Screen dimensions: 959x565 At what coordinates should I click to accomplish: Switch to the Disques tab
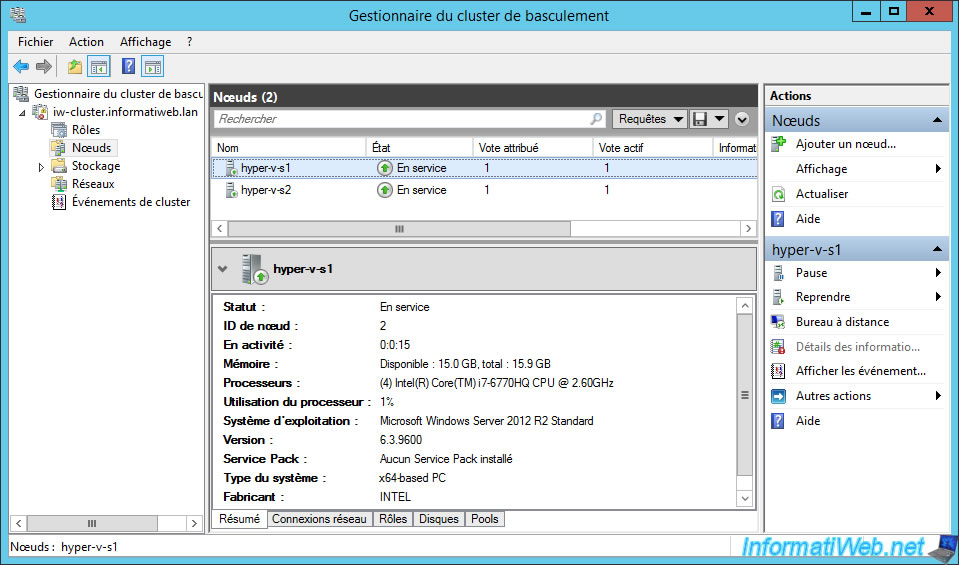[439, 519]
